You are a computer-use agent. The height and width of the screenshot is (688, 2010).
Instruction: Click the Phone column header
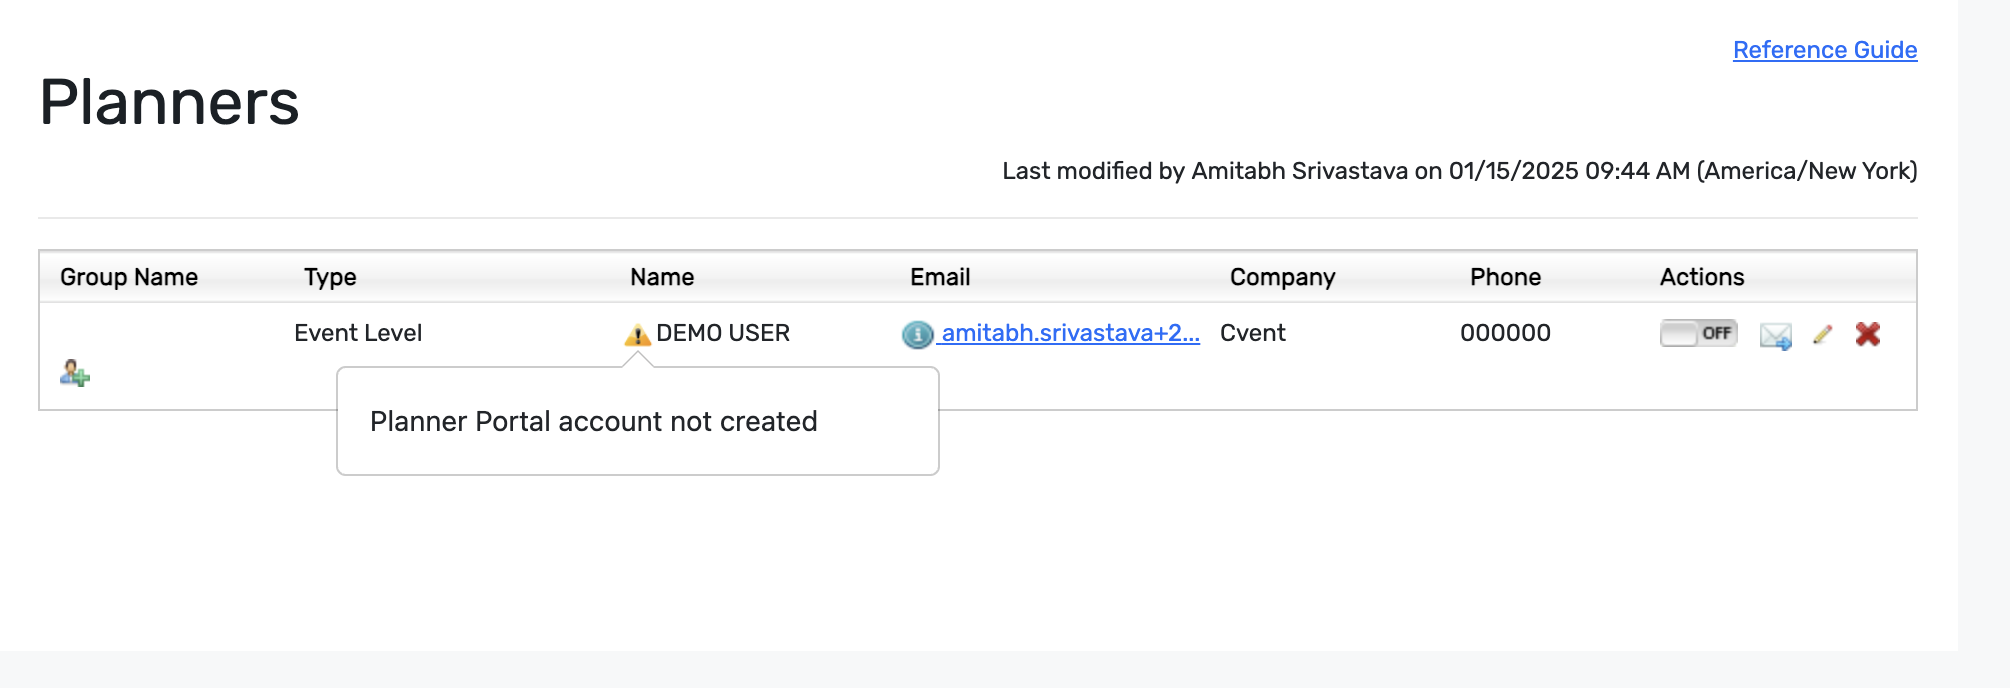pyautogui.click(x=1505, y=277)
